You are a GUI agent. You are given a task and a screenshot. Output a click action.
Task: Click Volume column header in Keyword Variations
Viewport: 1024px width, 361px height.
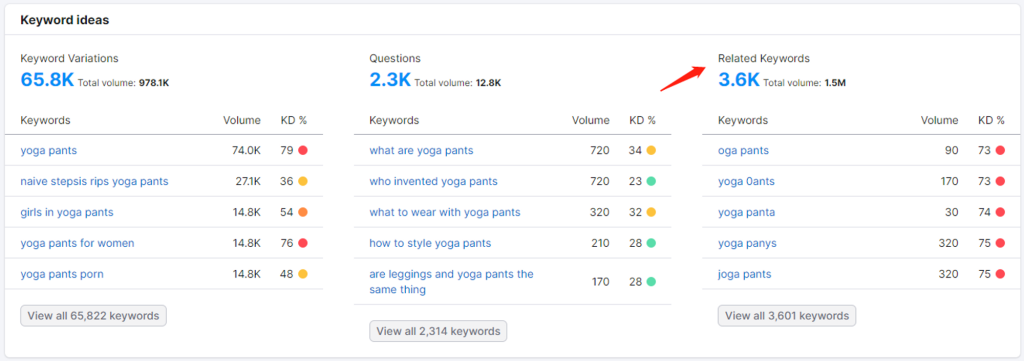click(242, 120)
